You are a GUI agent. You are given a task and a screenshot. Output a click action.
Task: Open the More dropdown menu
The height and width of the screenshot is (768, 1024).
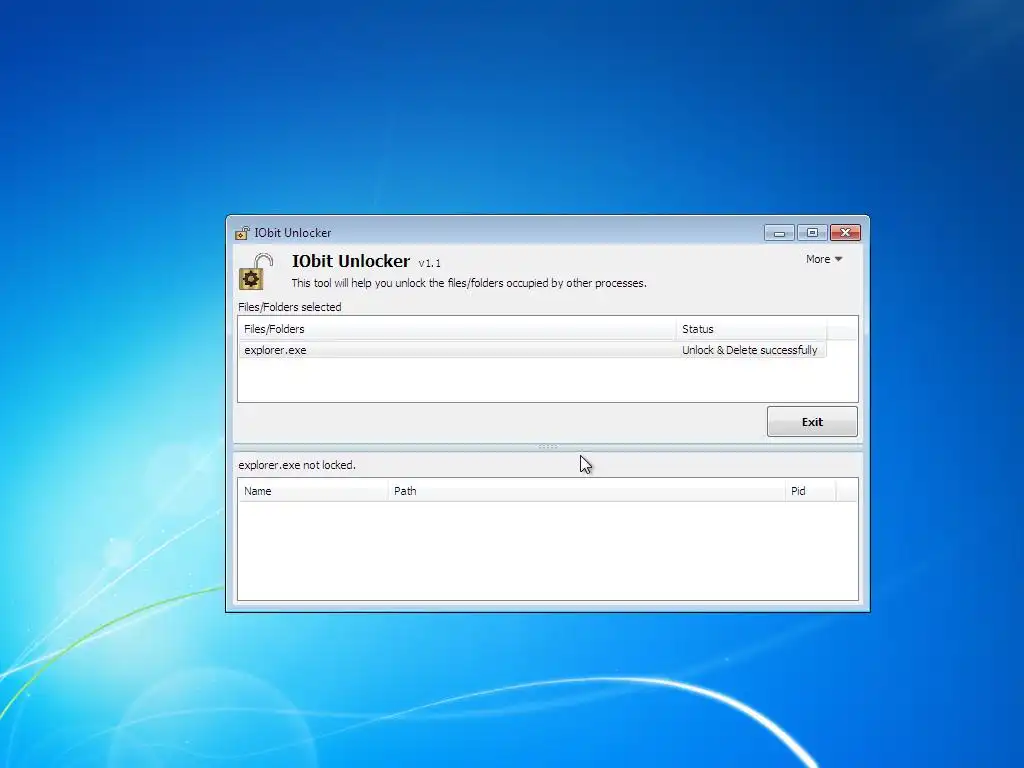(824, 259)
